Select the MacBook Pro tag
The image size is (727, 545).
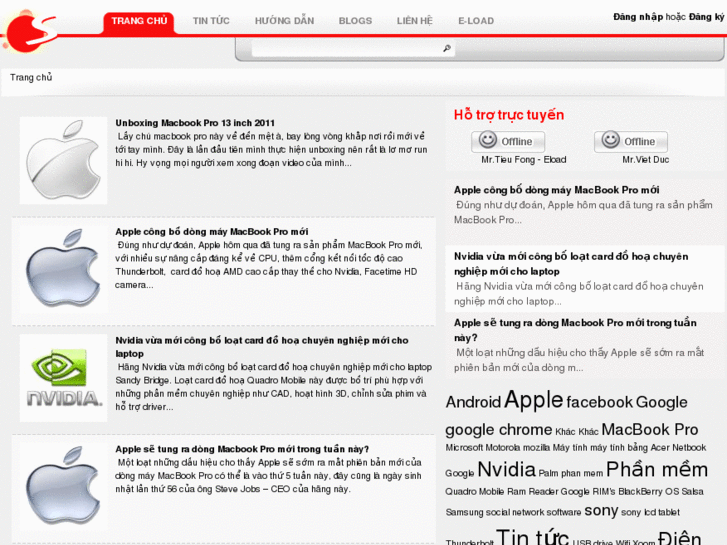click(650, 430)
